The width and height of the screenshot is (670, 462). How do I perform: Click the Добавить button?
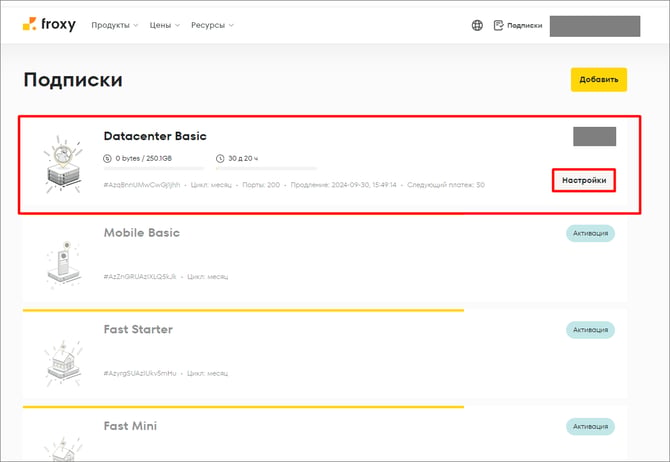(599, 79)
